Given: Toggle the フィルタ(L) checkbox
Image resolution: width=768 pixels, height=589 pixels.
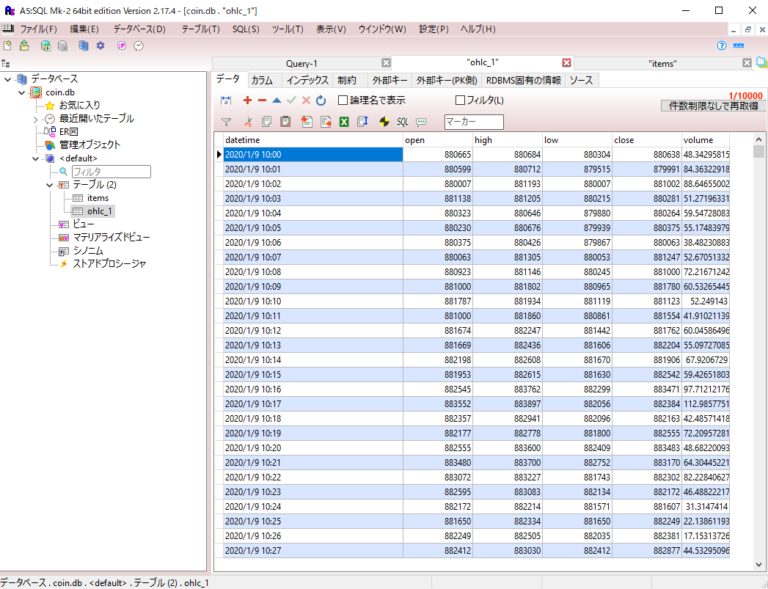Looking at the screenshot, I should (x=461, y=100).
